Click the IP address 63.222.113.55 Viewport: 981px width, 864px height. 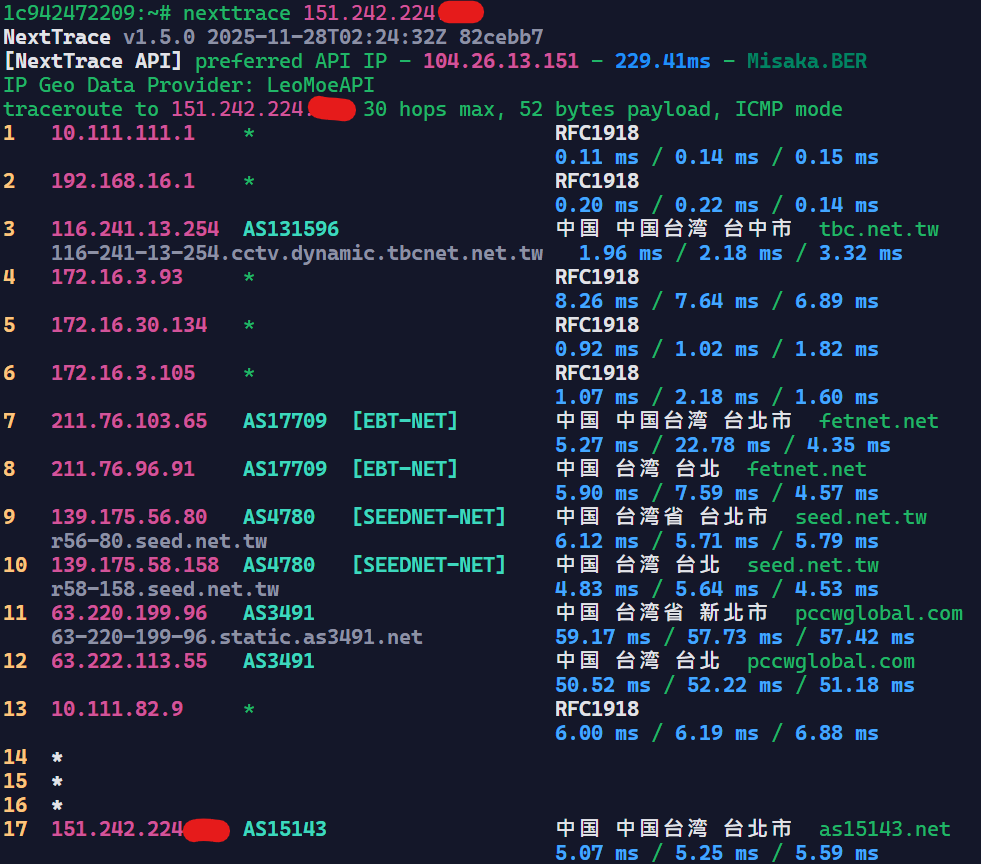pos(129,661)
